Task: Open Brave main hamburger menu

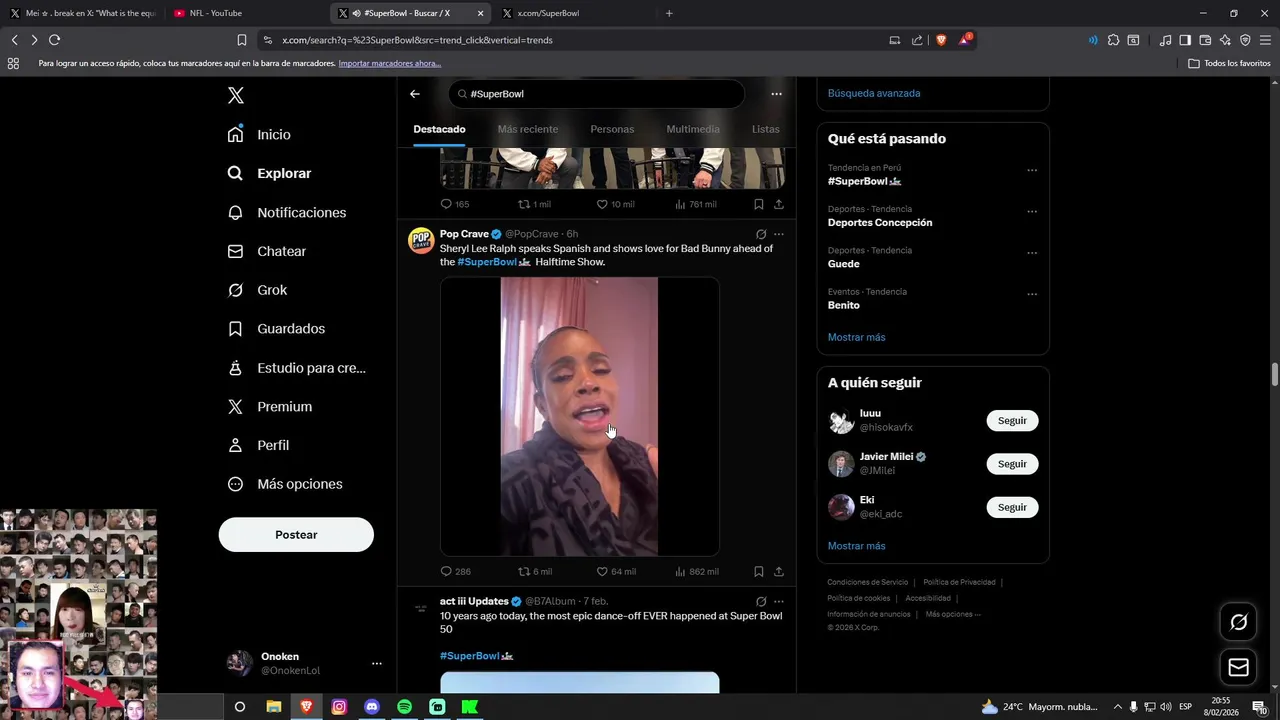Action: [1265, 40]
